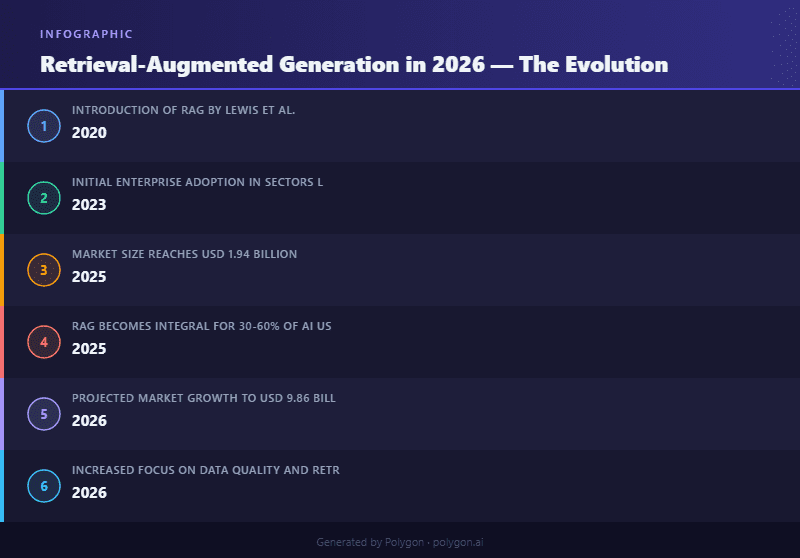Viewport: 800px width, 558px height.
Task: Click 'RAG Becomes Integral for 30-60%' text
Action: 176,326
